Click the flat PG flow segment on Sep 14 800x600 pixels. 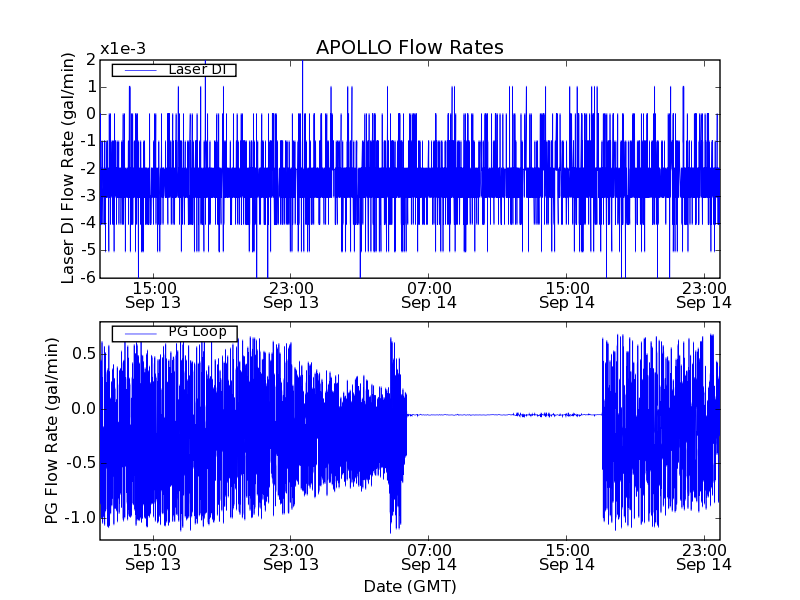(x=504, y=415)
